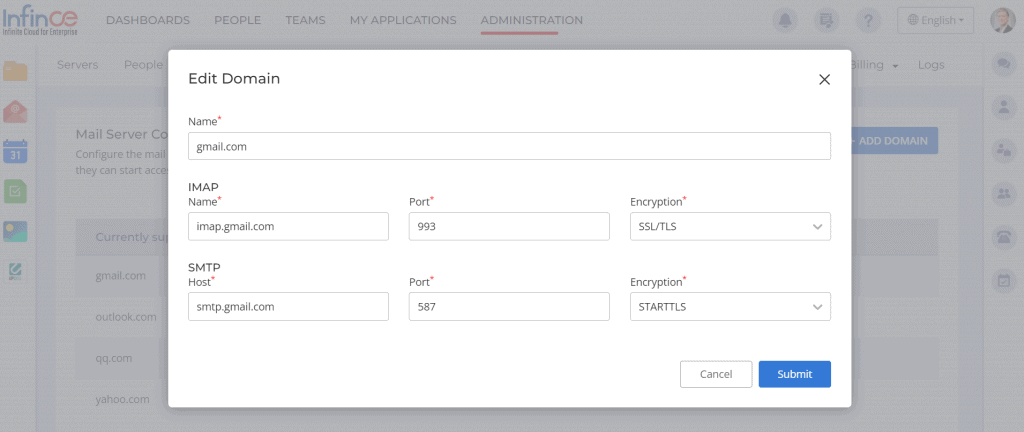Viewport: 1024px width, 432px height.
Task: Open the tasks checklist icon in left sidebar
Action: pyautogui.click(x=15, y=191)
